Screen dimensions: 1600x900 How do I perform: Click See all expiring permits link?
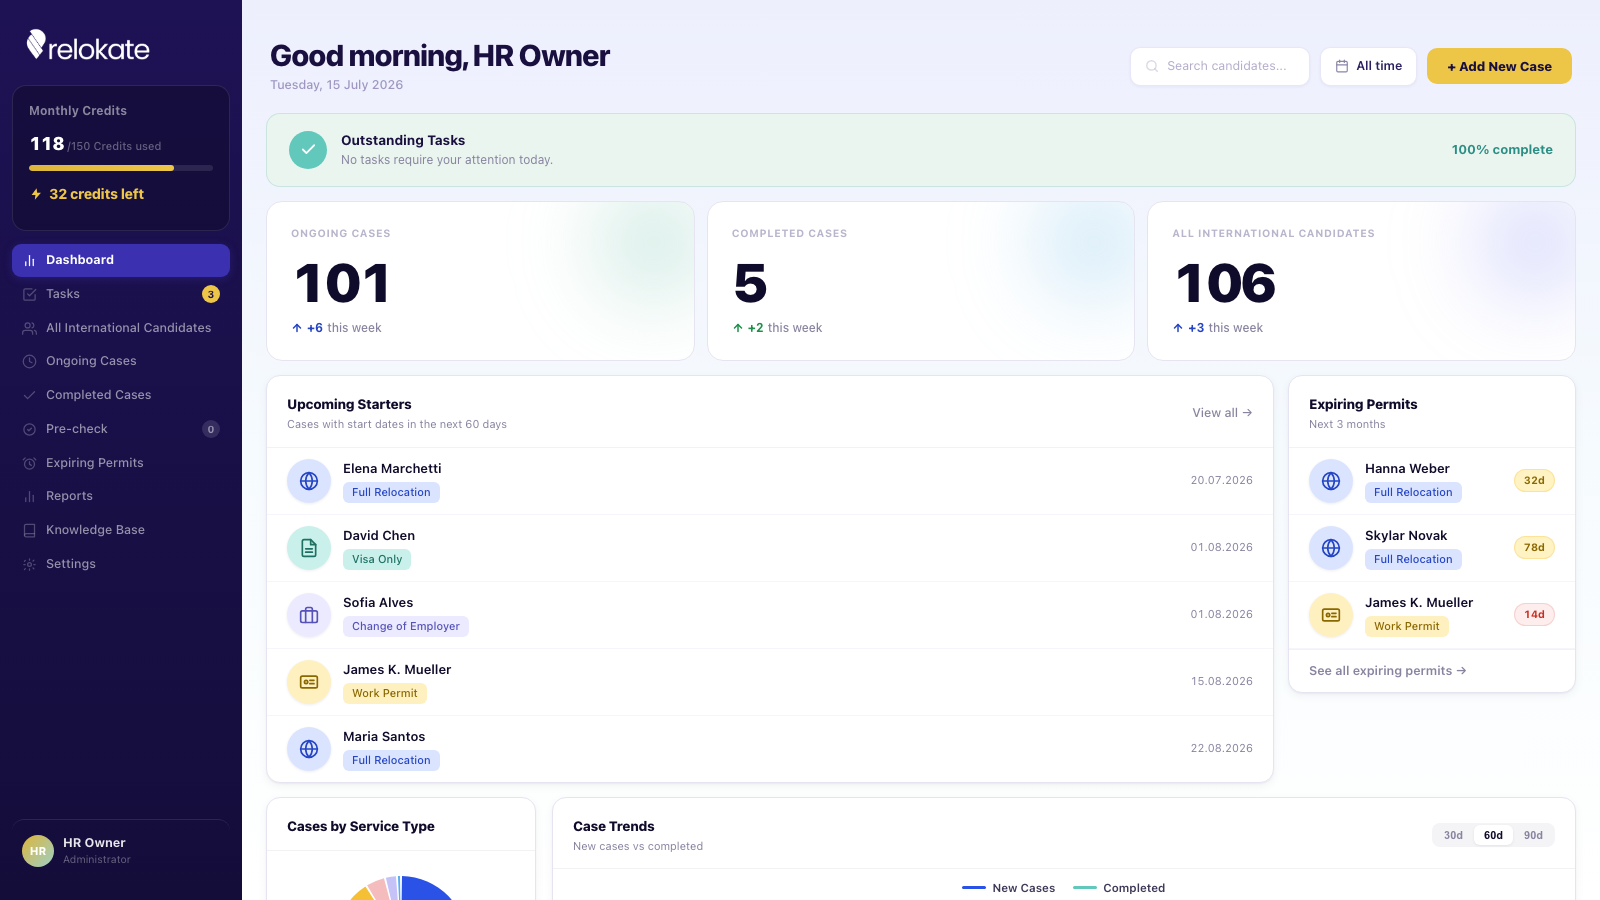point(1388,671)
